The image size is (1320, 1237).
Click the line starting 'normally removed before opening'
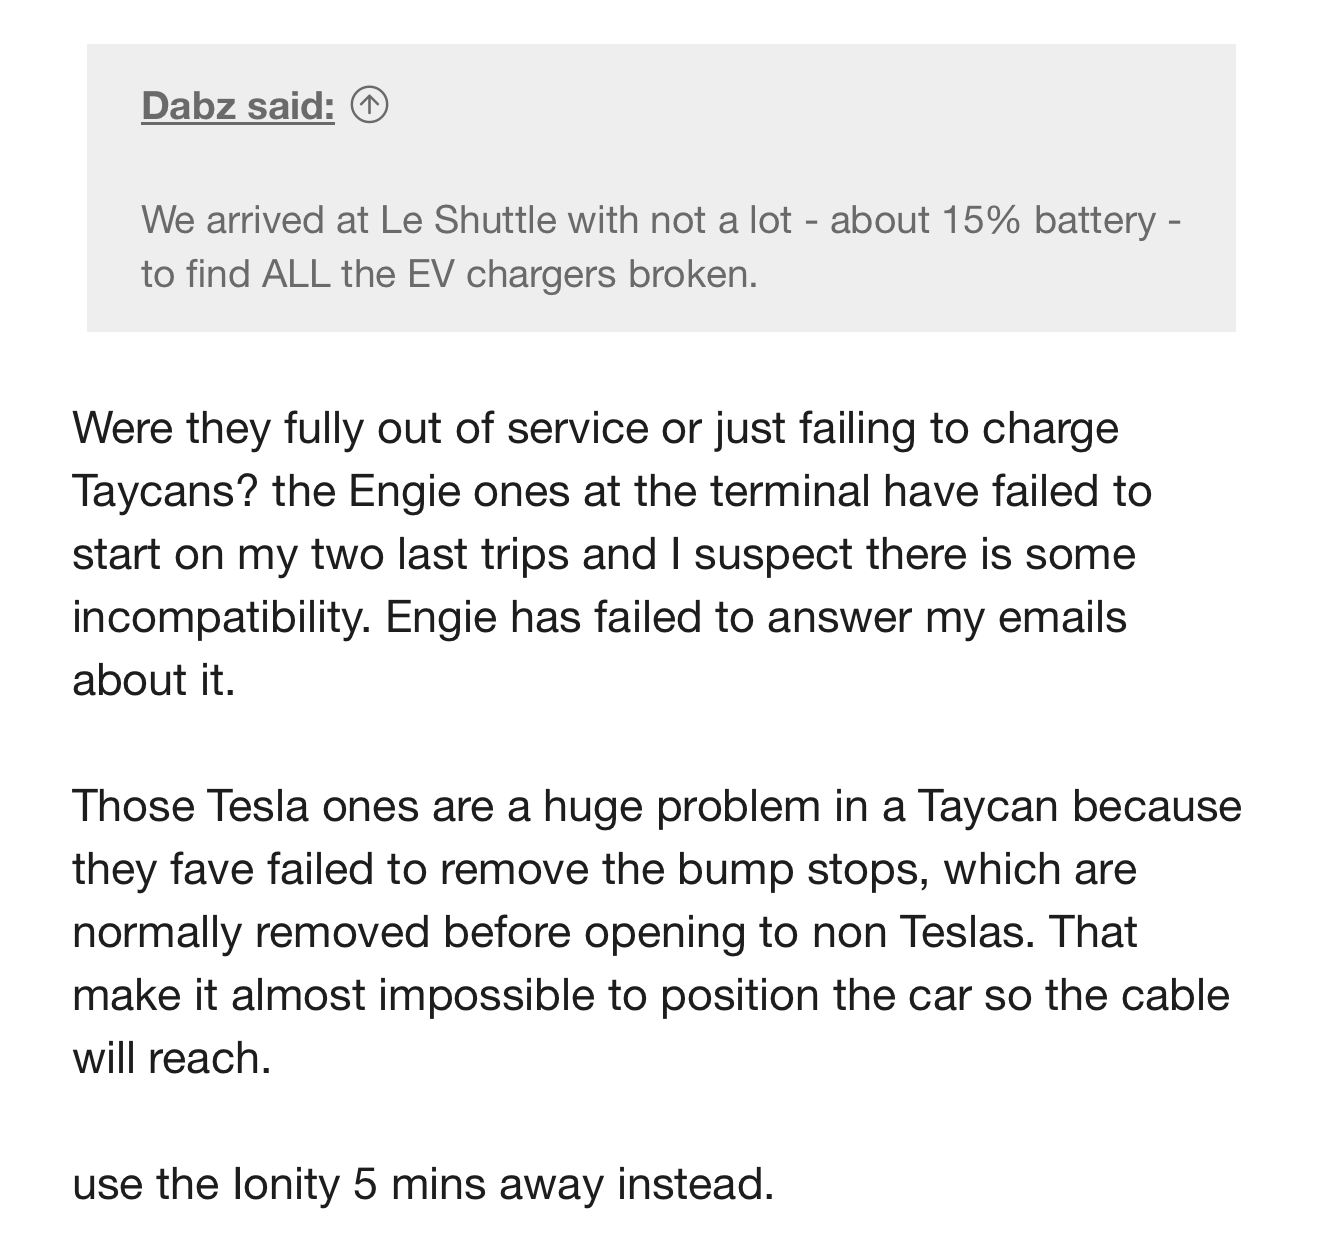pyautogui.click(x=604, y=932)
